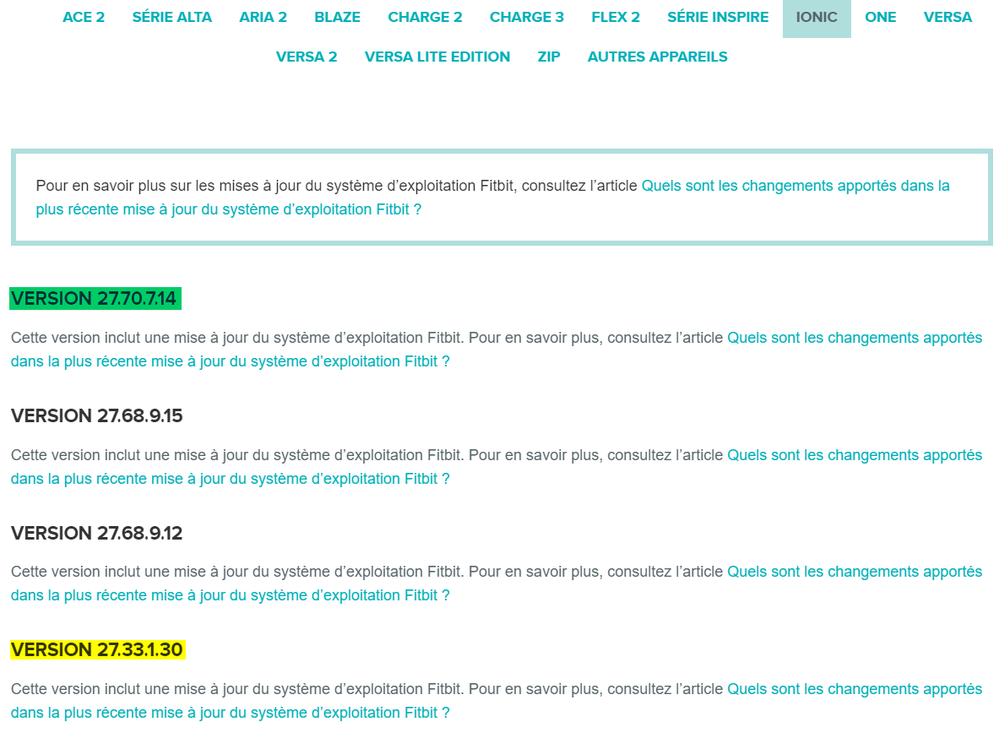Screen dimensions: 999x738
Task: Switch to VERSA 2 tab
Action: click(x=306, y=57)
